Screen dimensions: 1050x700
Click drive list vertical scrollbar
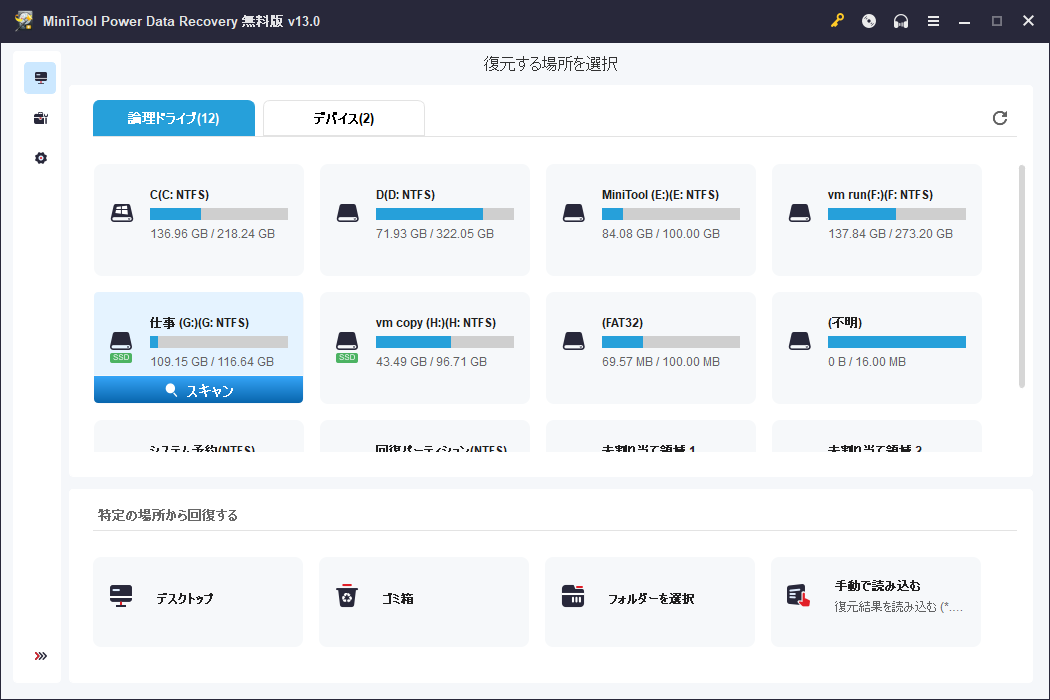tap(1021, 276)
